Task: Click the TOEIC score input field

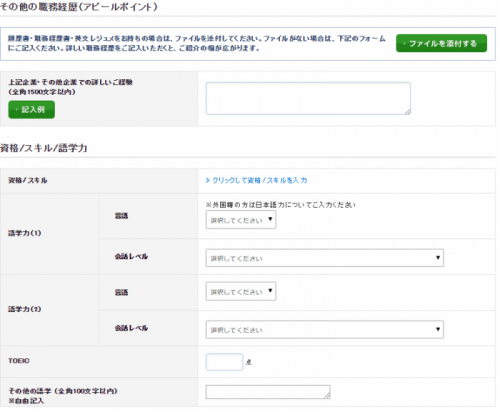Action: point(224,362)
